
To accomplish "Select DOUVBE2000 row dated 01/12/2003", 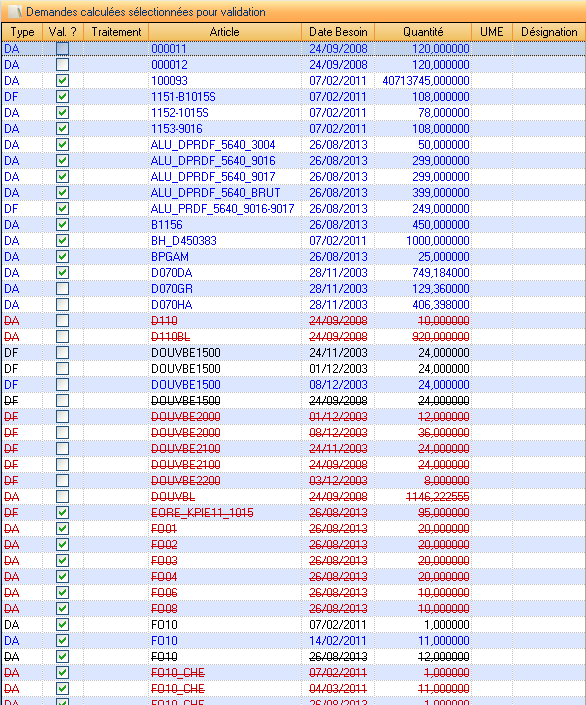I will (293, 416).
